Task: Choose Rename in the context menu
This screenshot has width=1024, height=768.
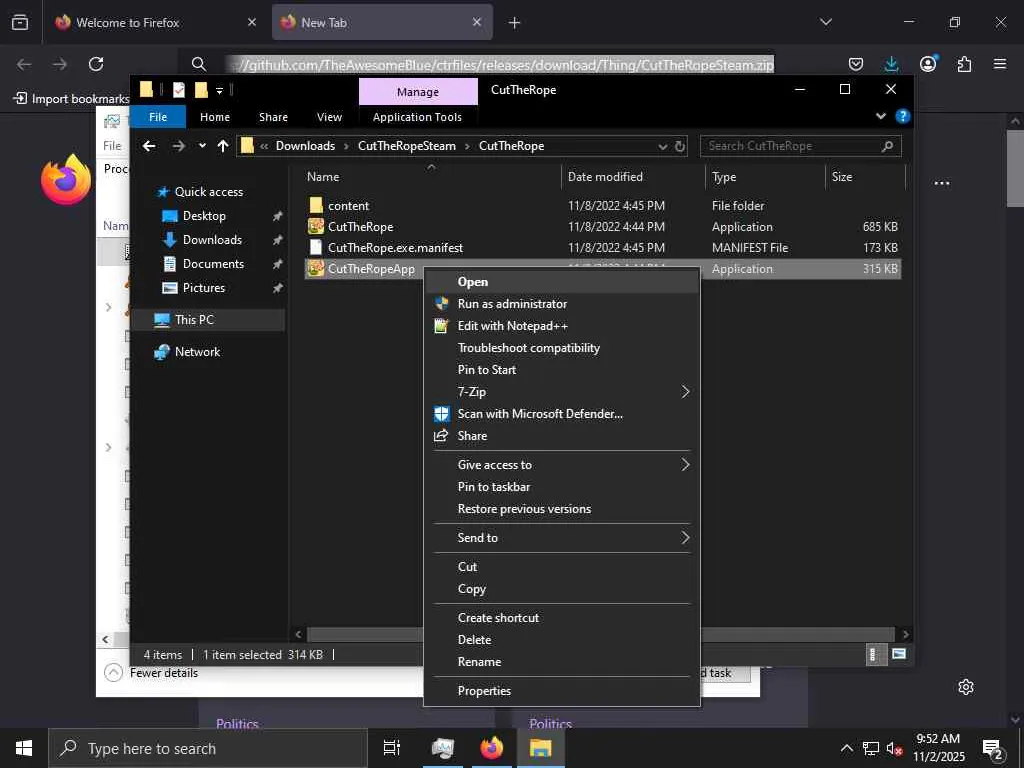Action: coord(562,662)
